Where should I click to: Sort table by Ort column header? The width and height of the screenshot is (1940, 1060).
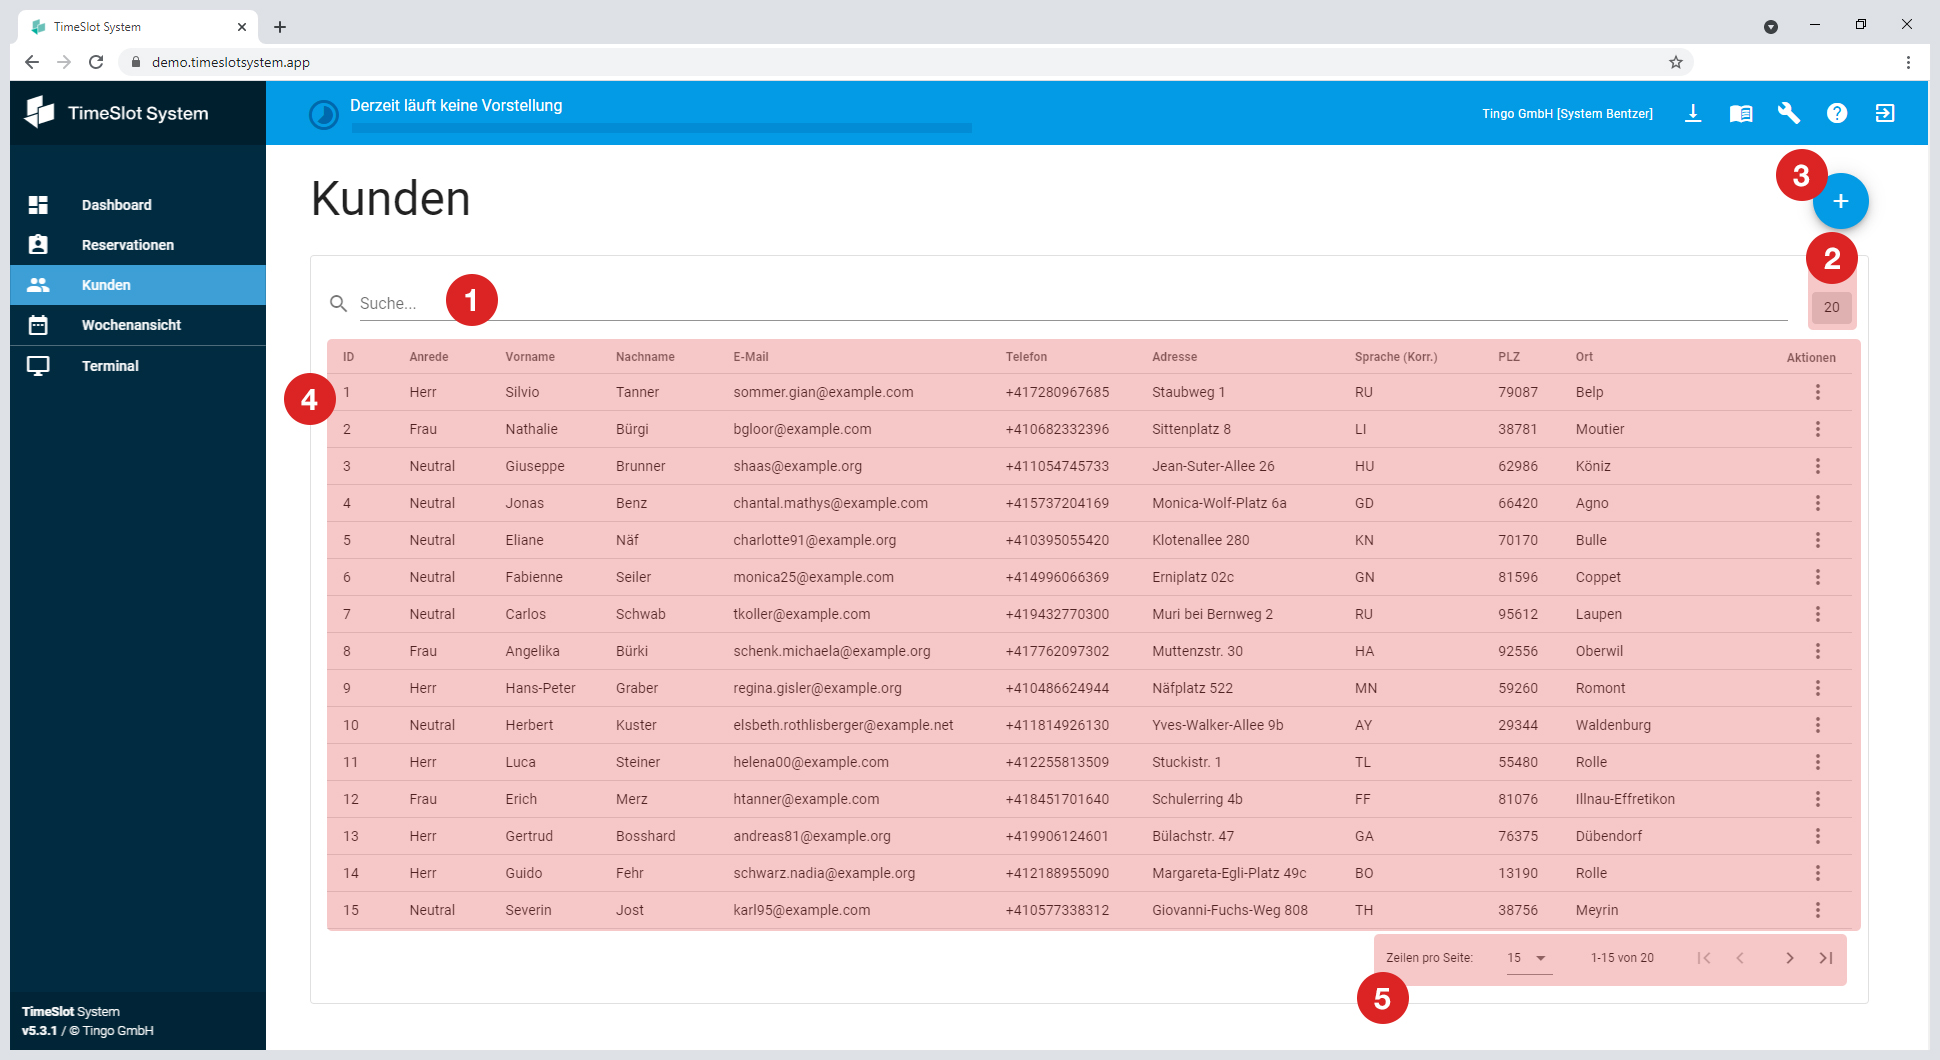click(1584, 357)
